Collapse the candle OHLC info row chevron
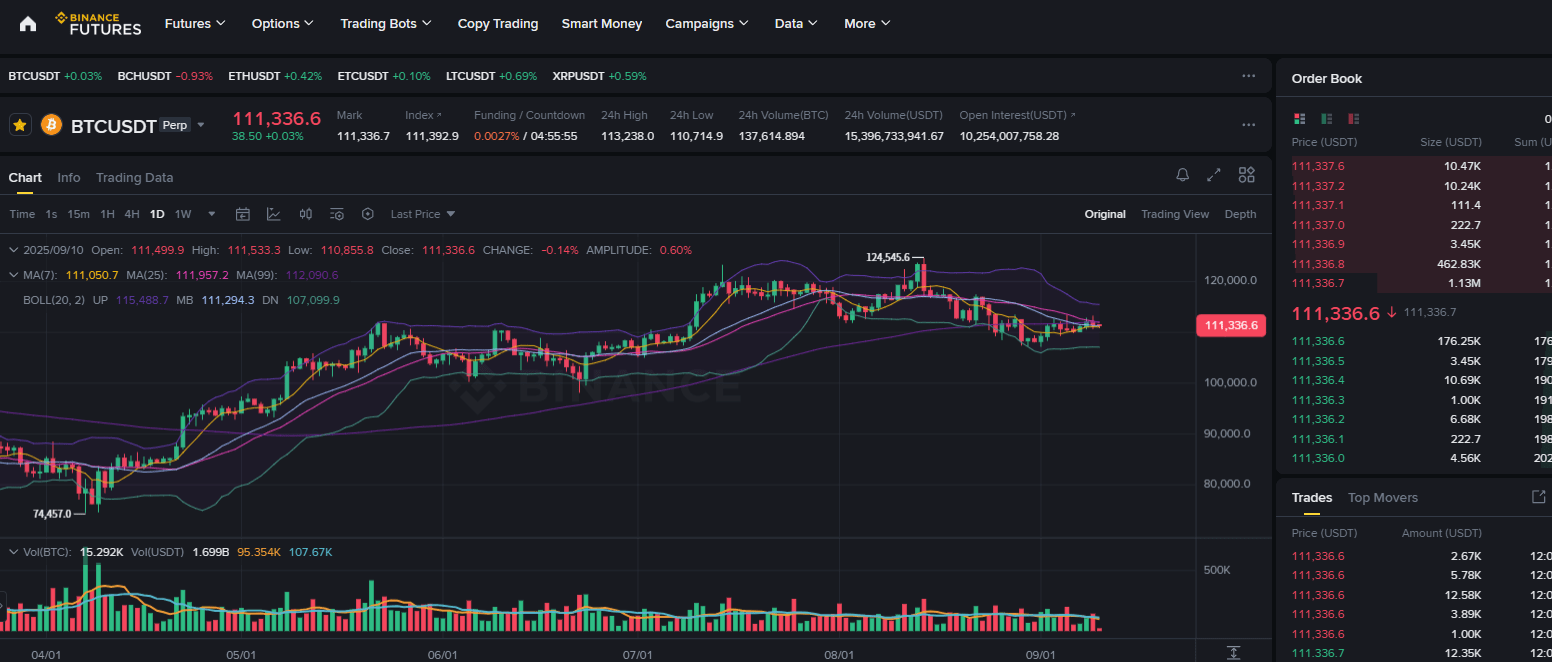The width and height of the screenshot is (1552, 662). (13, 250)
